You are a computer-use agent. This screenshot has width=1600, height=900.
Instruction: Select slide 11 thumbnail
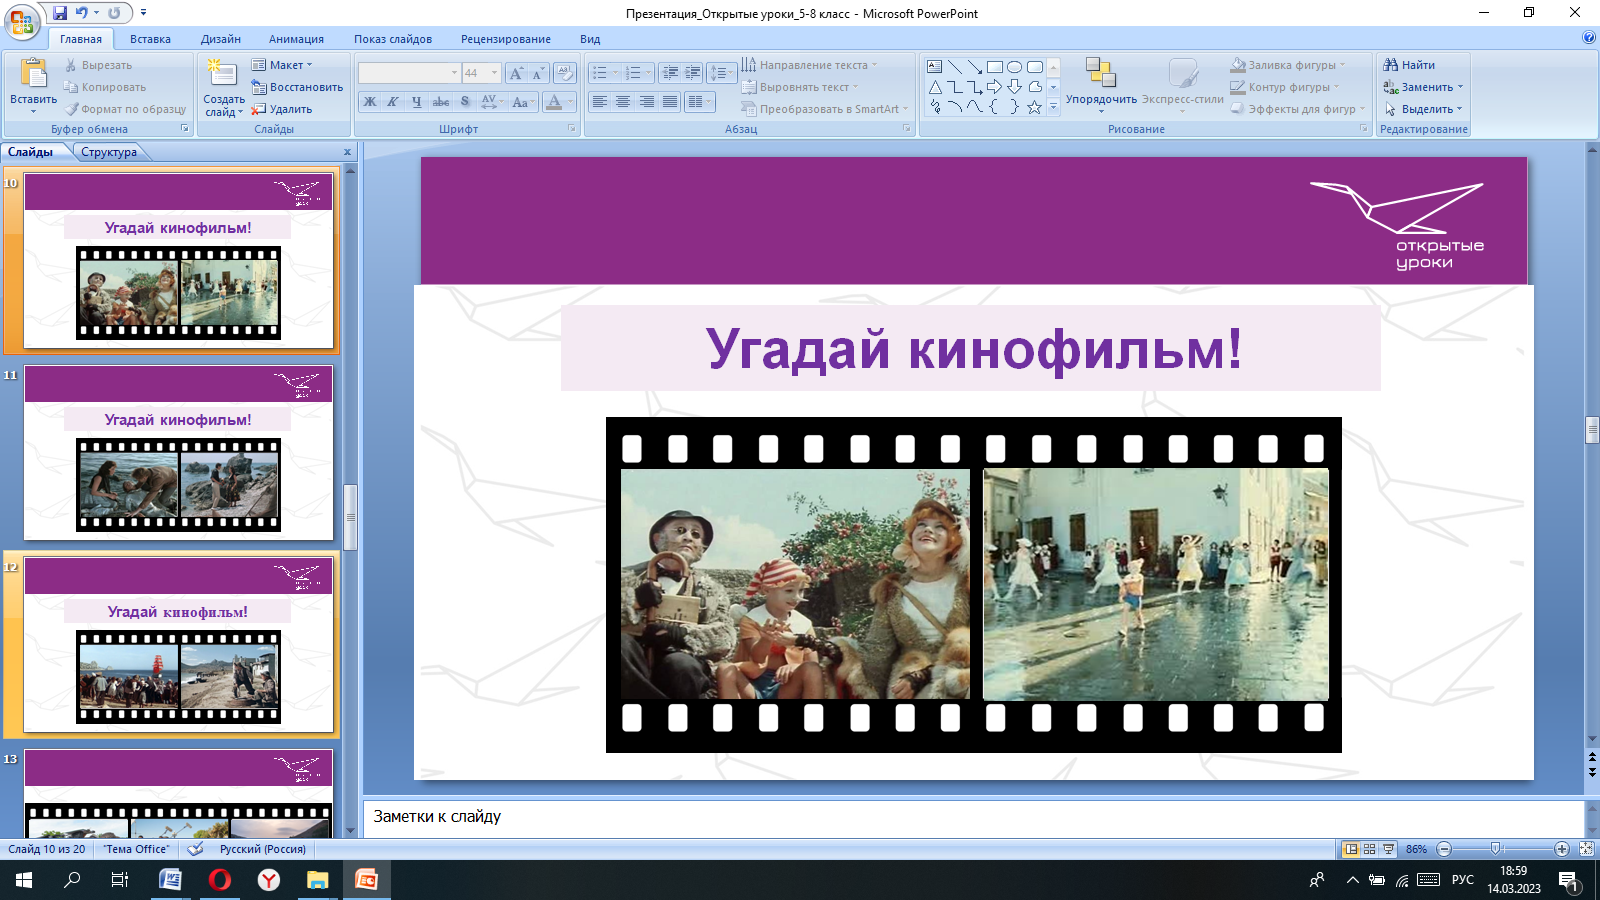point(178,452)
